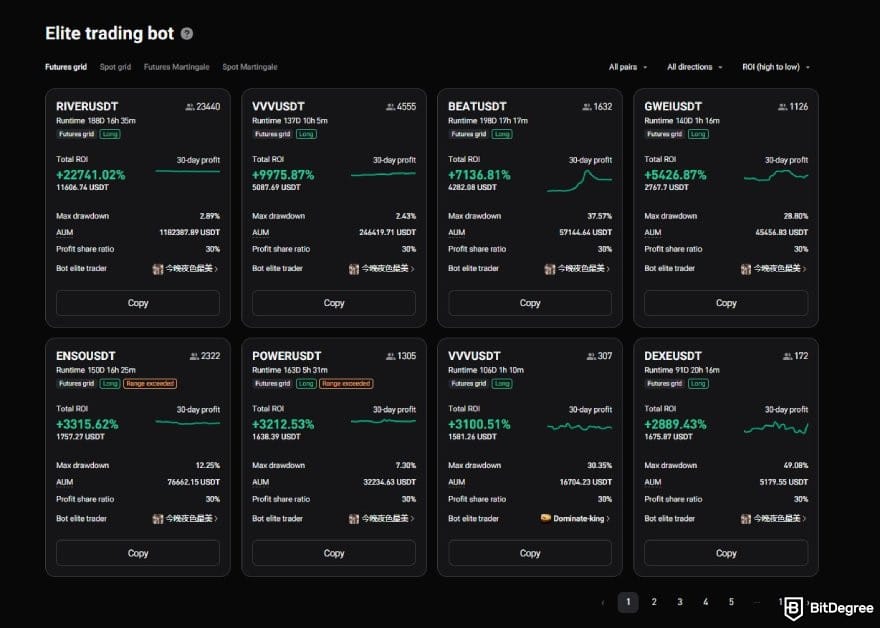The image size is (880, 628).
Task: Click the followers icon next to 4555
Action: 390,107
